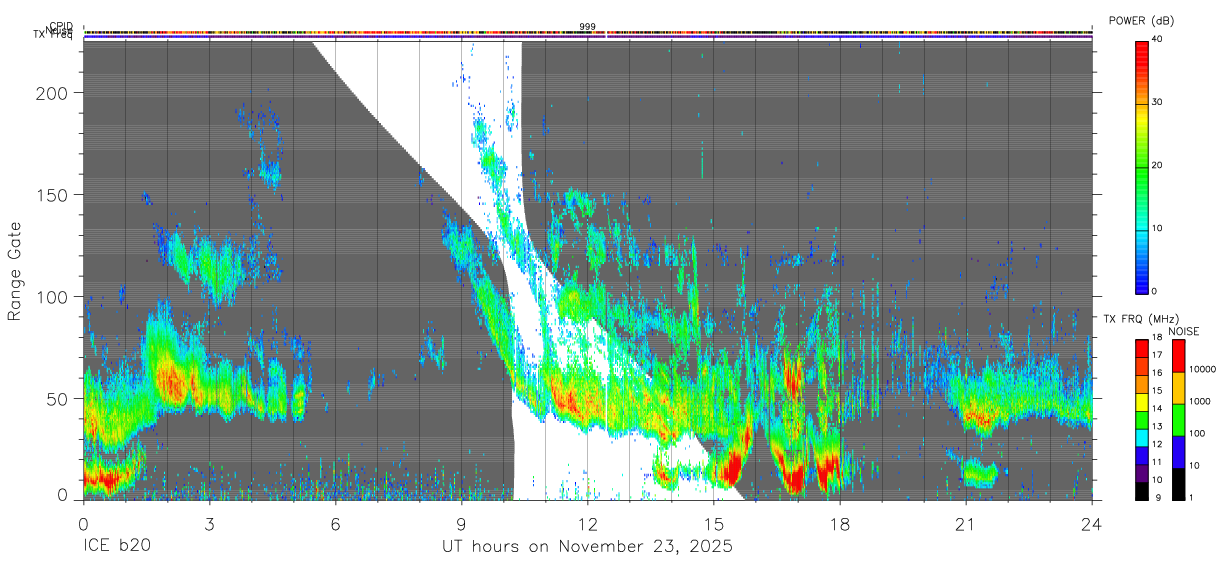1228x567 pixels.
Task: Click the "1000" label on the NOISE scale
Action: [x=1201, y=402]
